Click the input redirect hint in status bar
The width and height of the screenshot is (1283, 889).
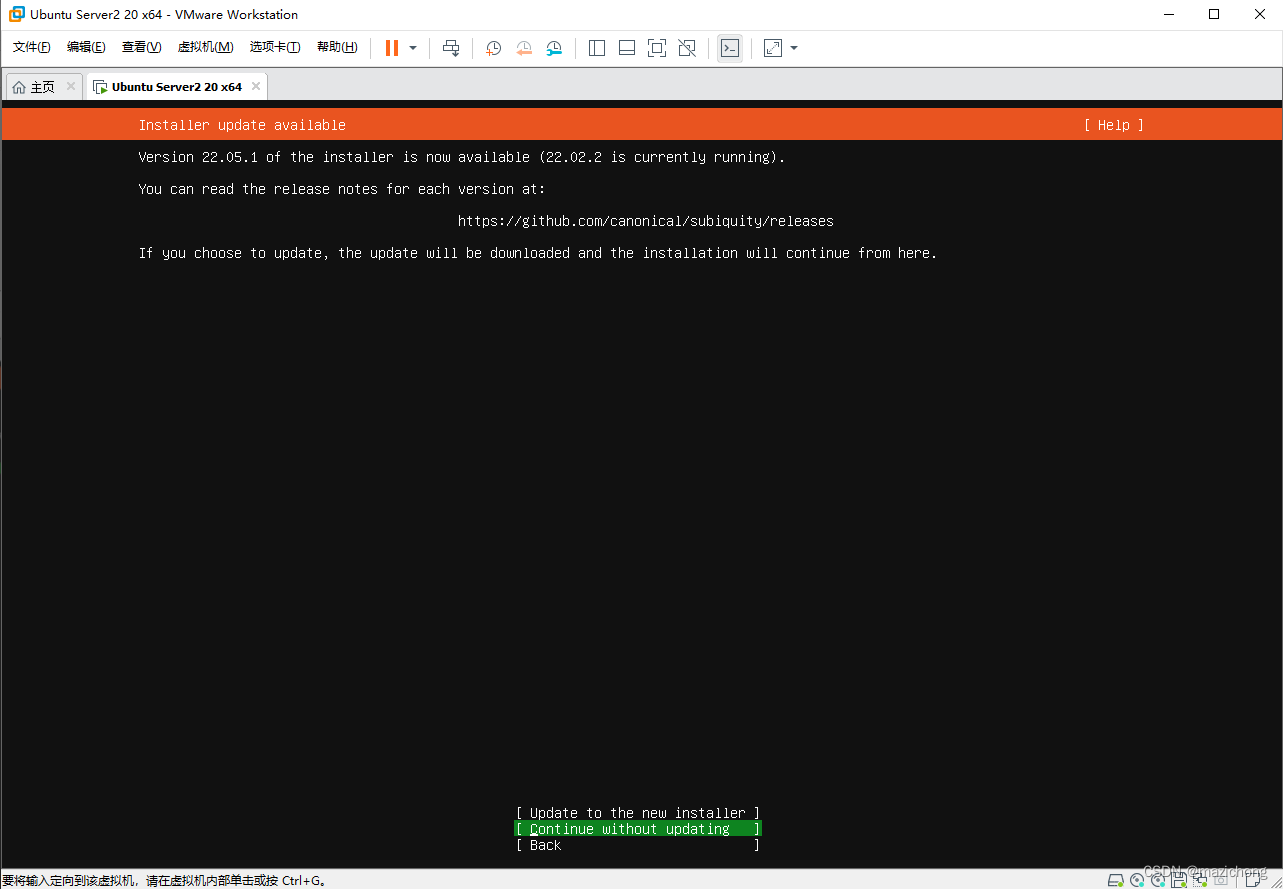click(164, 881)
